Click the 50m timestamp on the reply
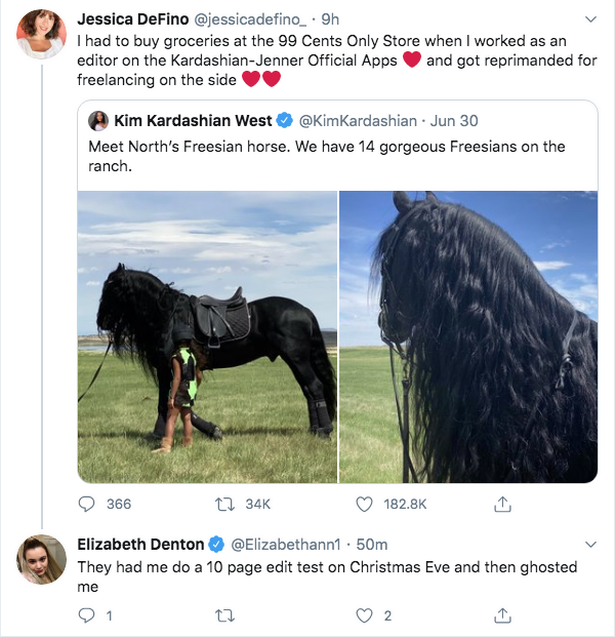This screenshot has width=615, height=637. [x=373, y=544]
